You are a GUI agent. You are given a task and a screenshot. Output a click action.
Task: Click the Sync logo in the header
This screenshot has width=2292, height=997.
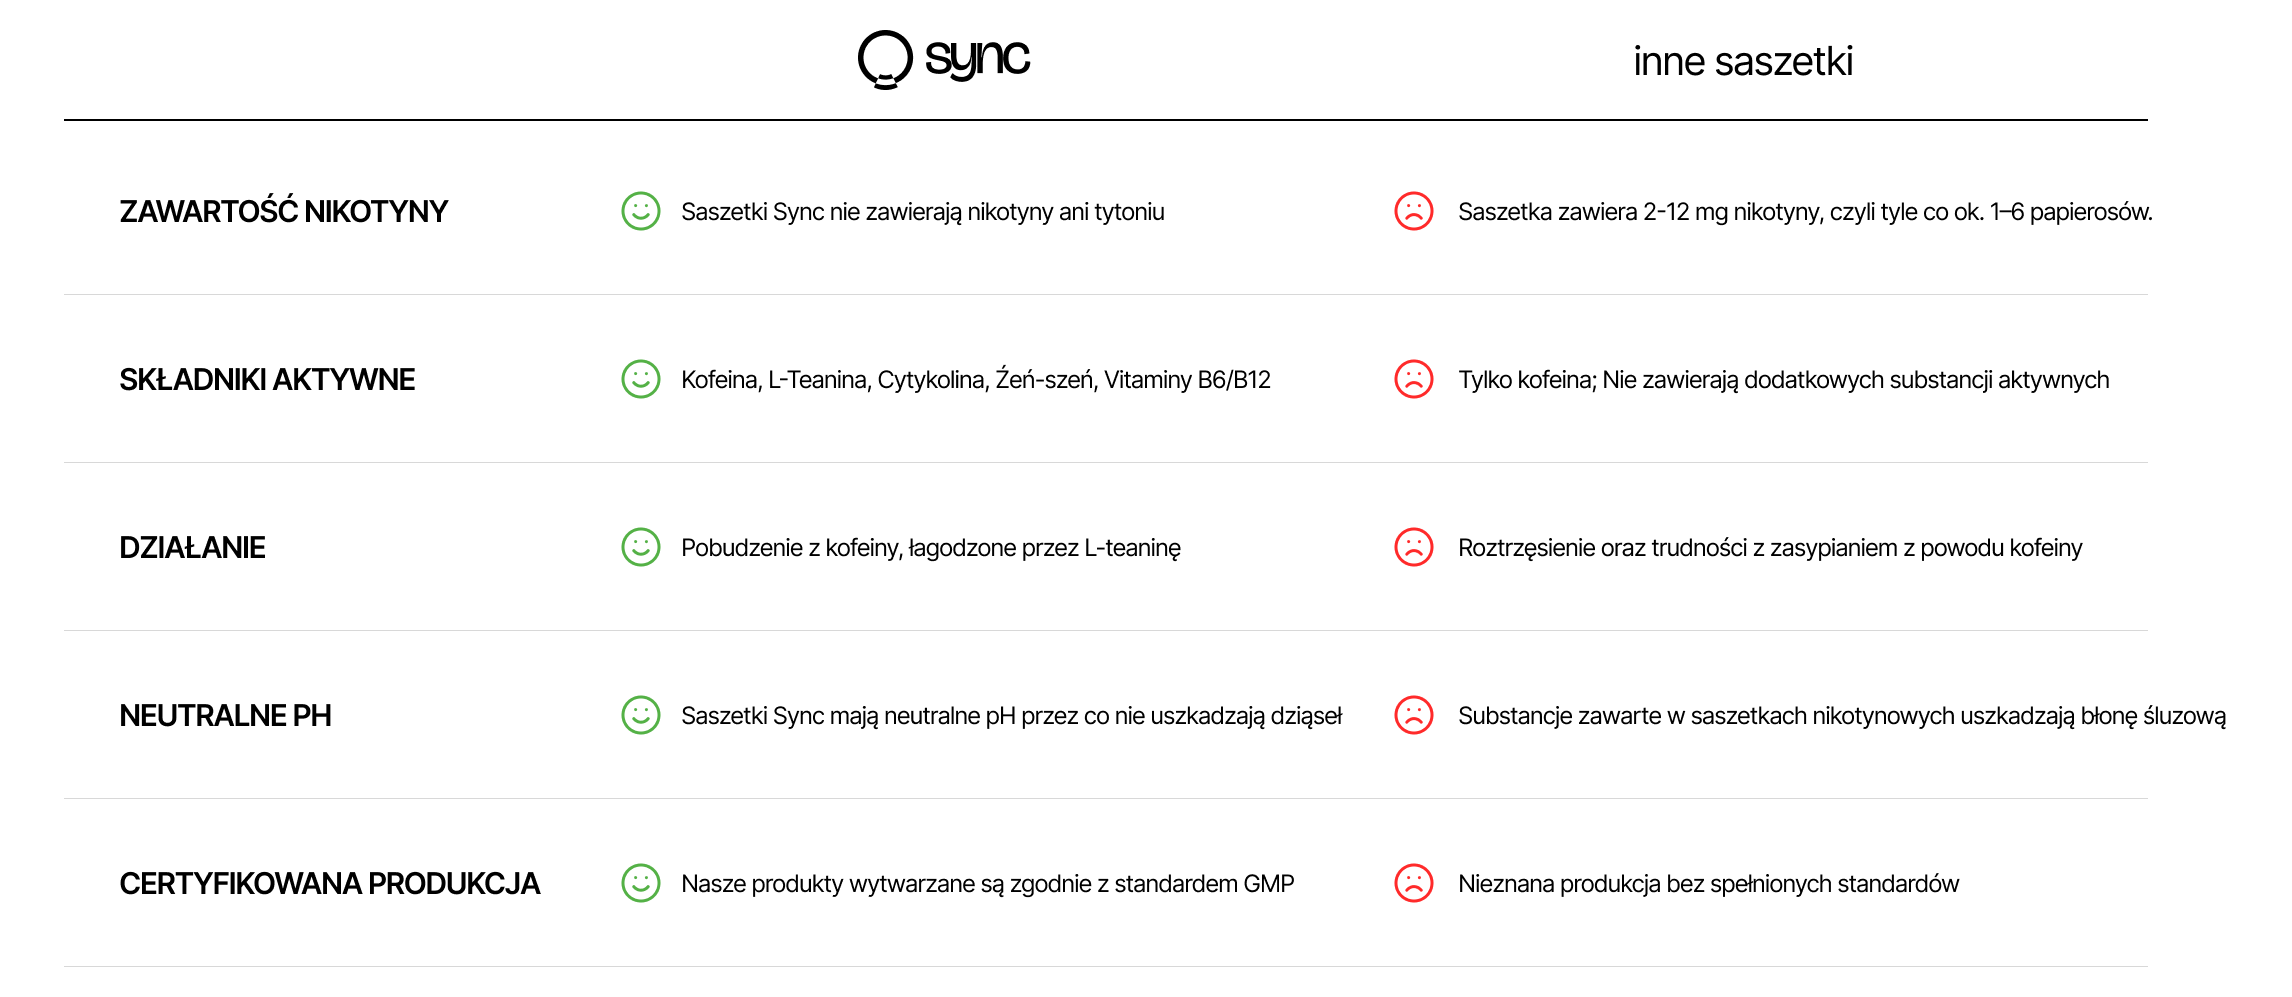click(x=944, y=59)
